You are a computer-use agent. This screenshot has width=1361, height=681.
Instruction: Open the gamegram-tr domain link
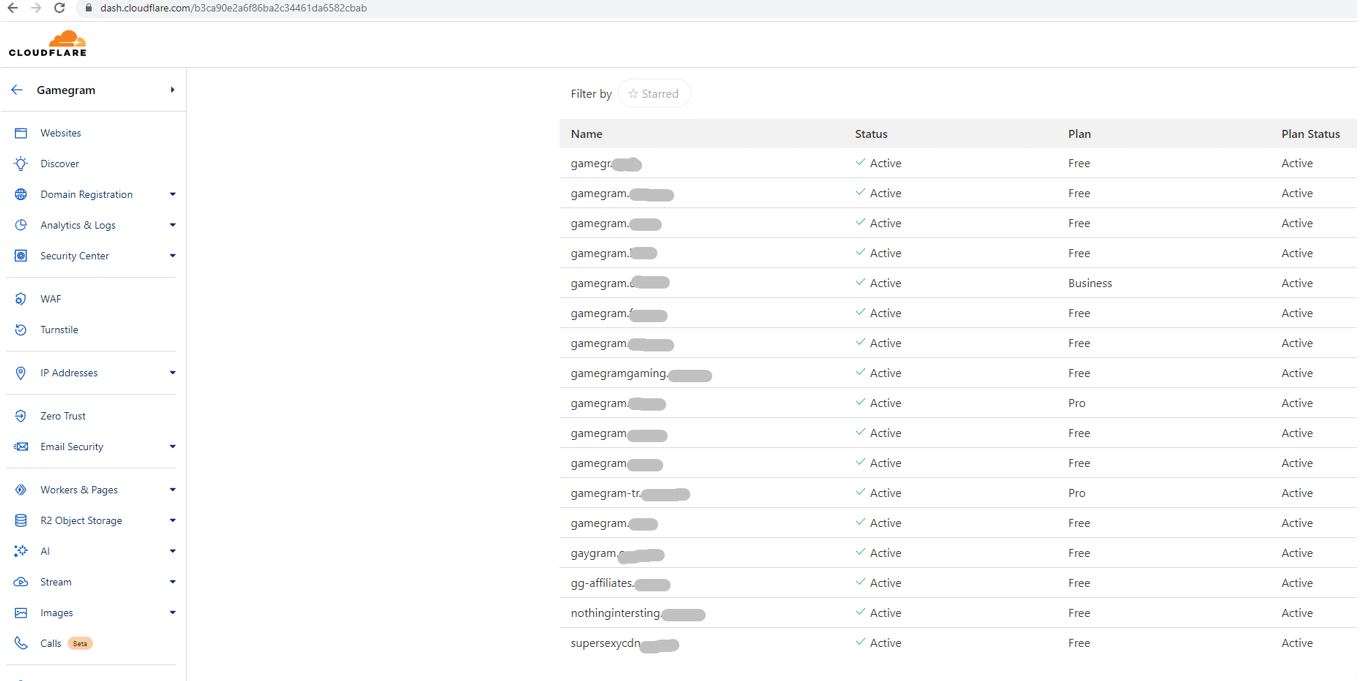[x=630, y=494]
